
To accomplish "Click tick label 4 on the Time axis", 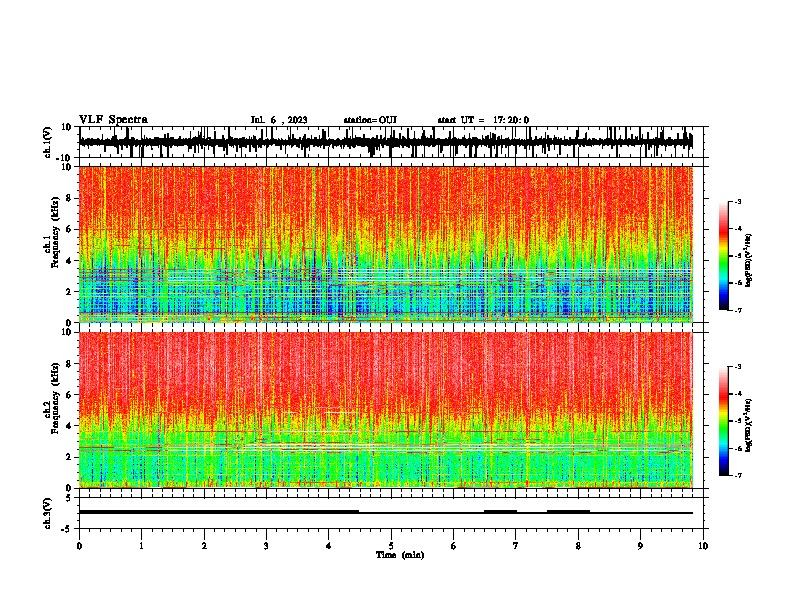I will click(x=329, y=546).
